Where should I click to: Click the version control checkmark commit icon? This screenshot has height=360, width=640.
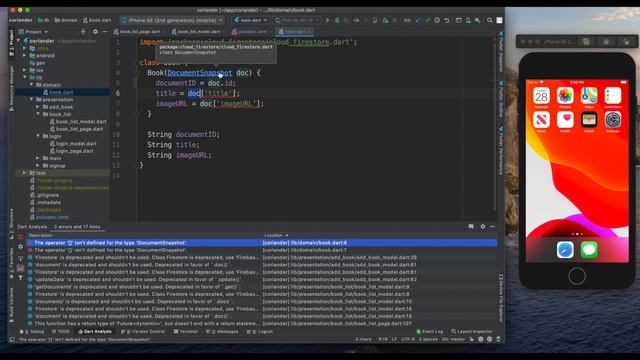[427, 20]
